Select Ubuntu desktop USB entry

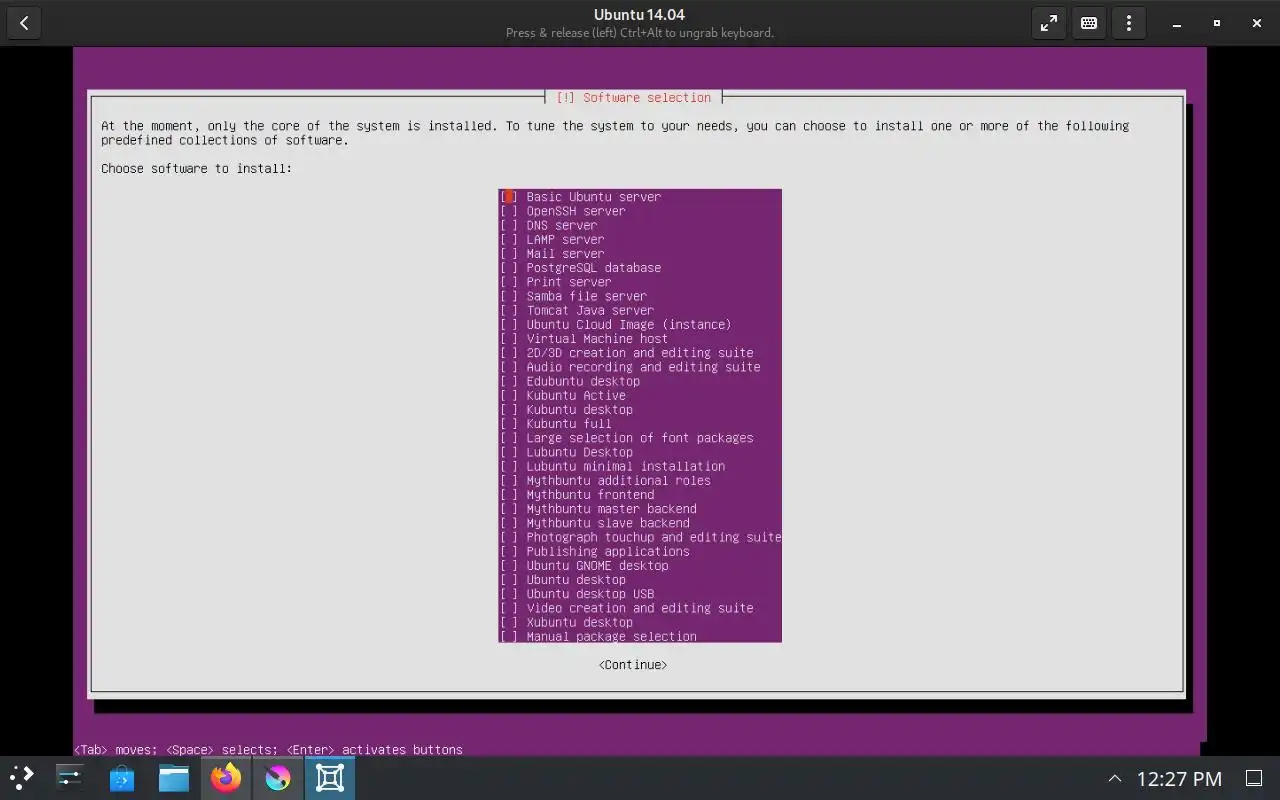coord(640,594)
